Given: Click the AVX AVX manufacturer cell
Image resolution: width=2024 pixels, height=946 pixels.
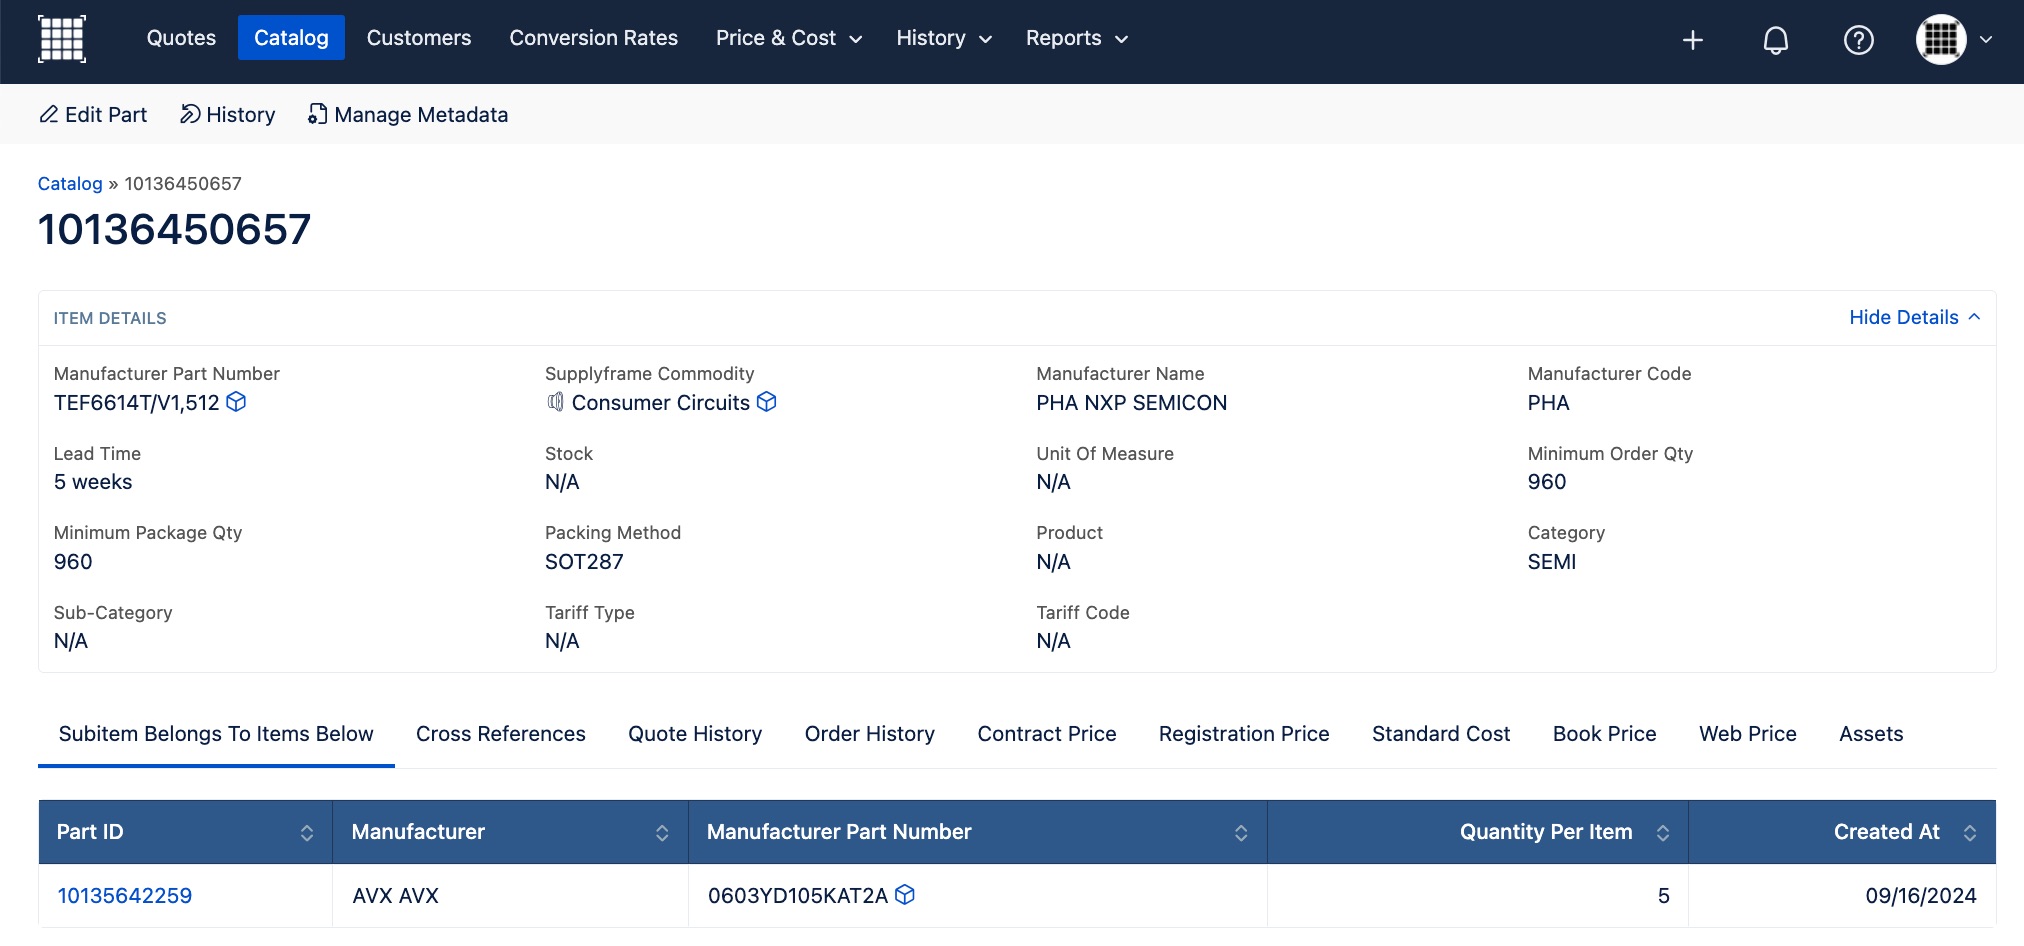Looking at the screenshot, I should point(510,896).
